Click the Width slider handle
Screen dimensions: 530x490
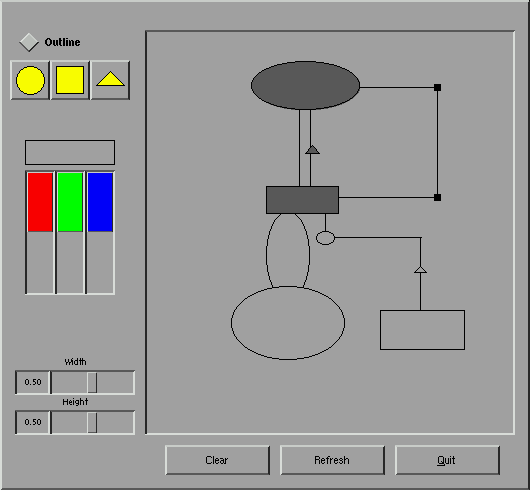point(92,383)
